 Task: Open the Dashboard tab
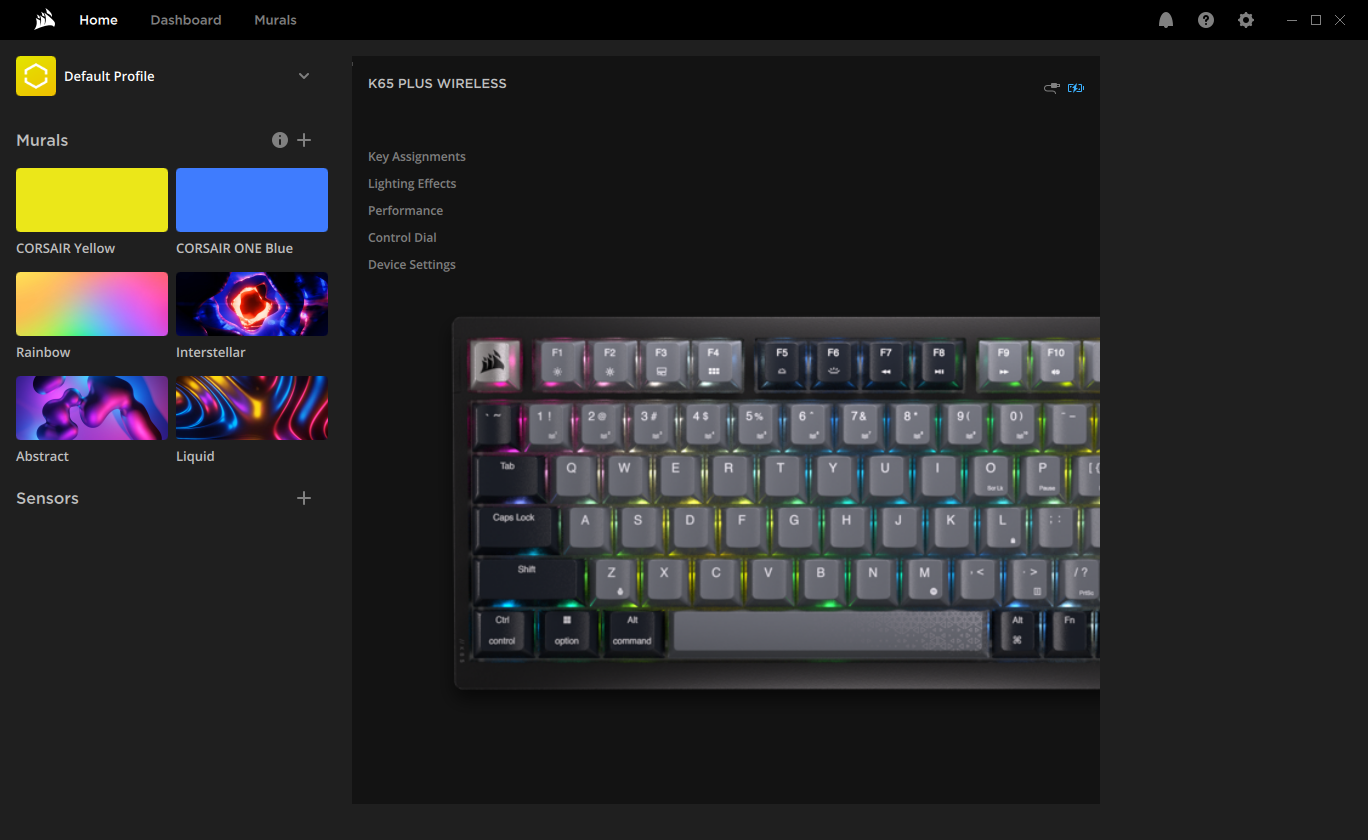click(186, 20)
